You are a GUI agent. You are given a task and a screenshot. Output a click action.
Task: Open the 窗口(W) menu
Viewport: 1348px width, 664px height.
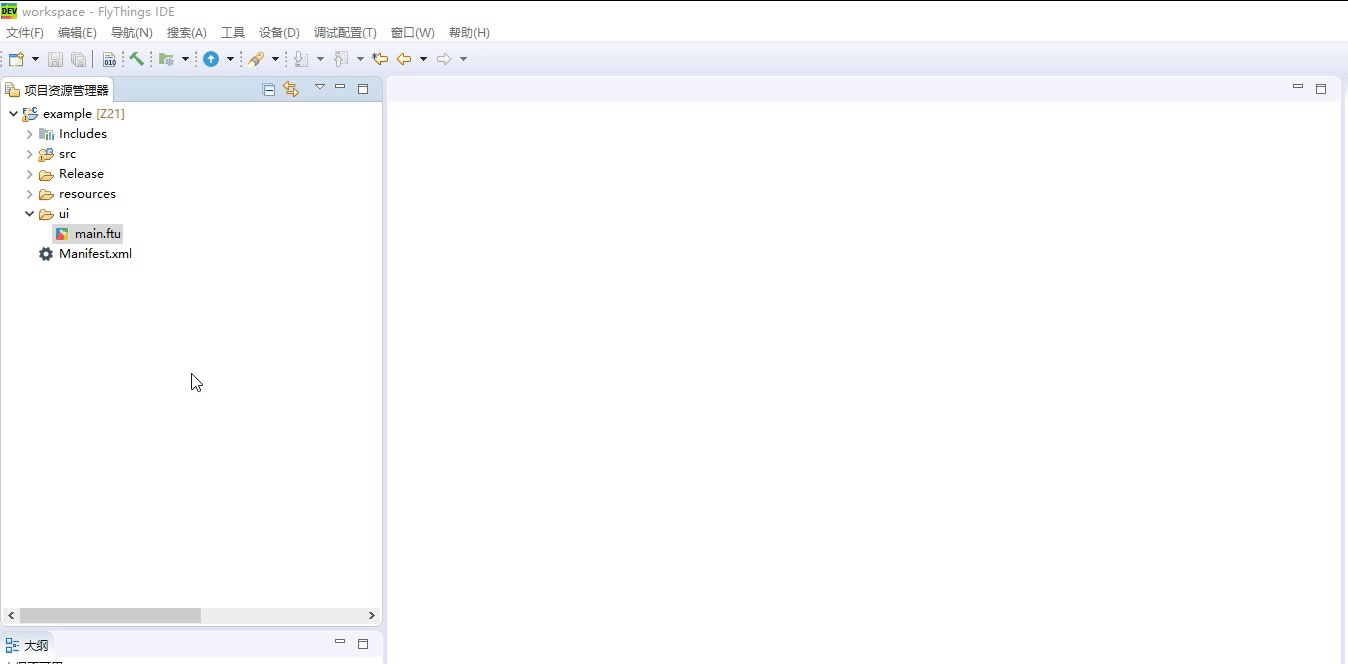pyautogui.click(x=413, y=33)
